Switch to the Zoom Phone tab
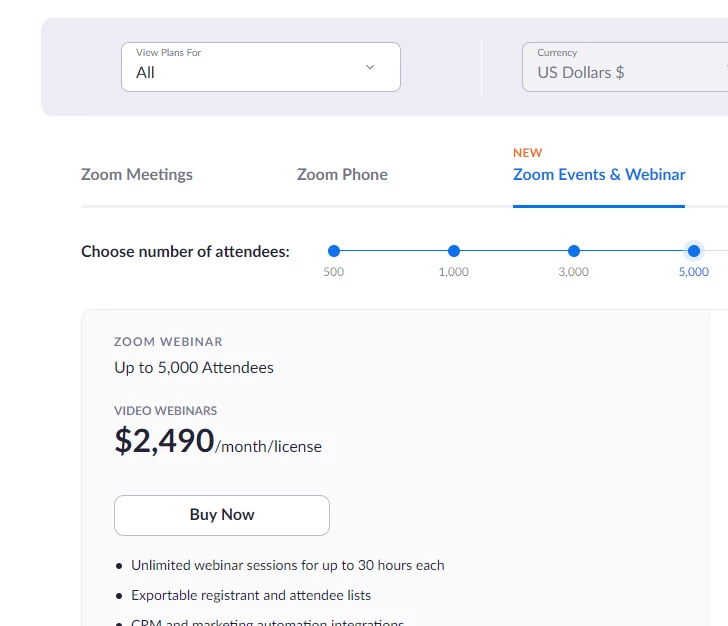The height and width of the screenshot is (626, 728). pyautogui.click(x=342, y=174)
